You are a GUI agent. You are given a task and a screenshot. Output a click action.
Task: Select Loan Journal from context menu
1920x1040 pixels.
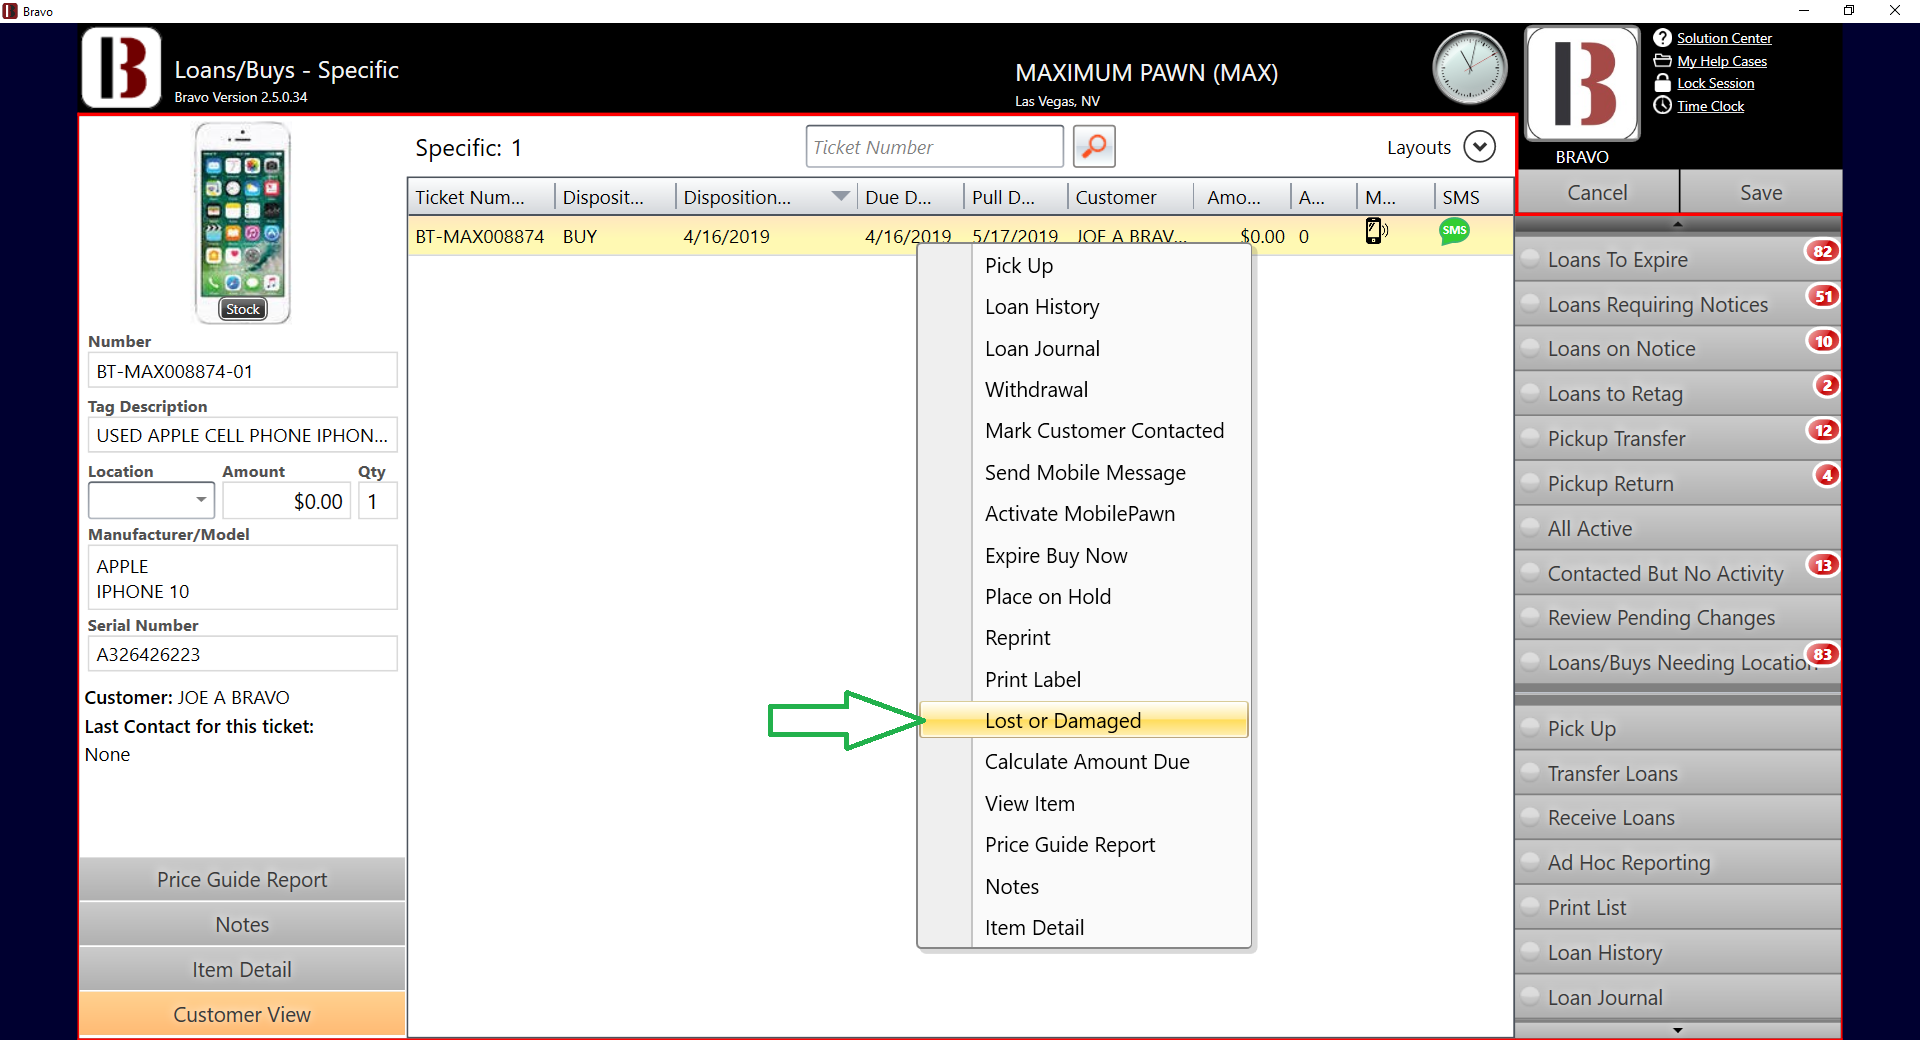[x=1084, y=349]
